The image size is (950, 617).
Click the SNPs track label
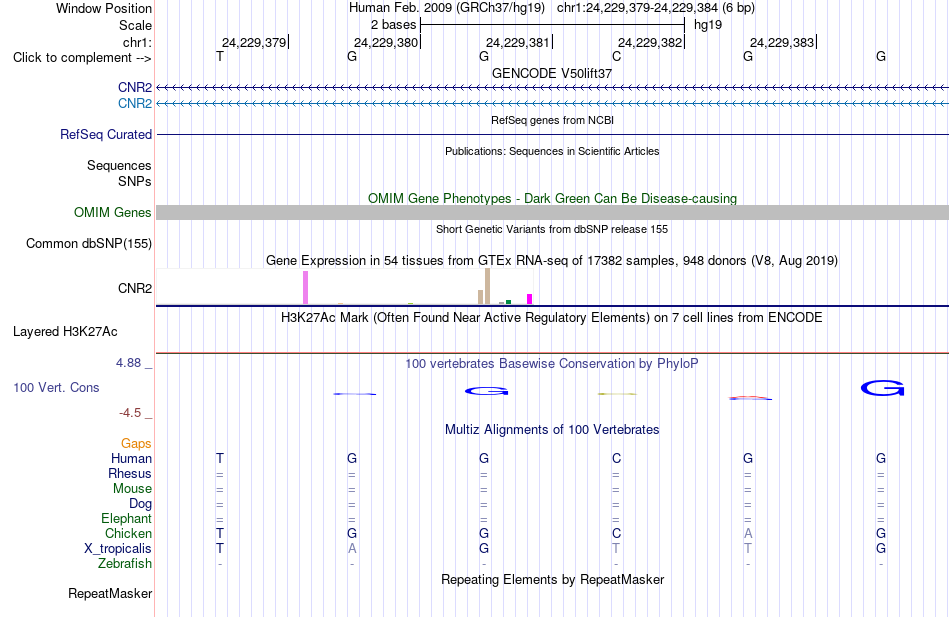pos(135,181)
